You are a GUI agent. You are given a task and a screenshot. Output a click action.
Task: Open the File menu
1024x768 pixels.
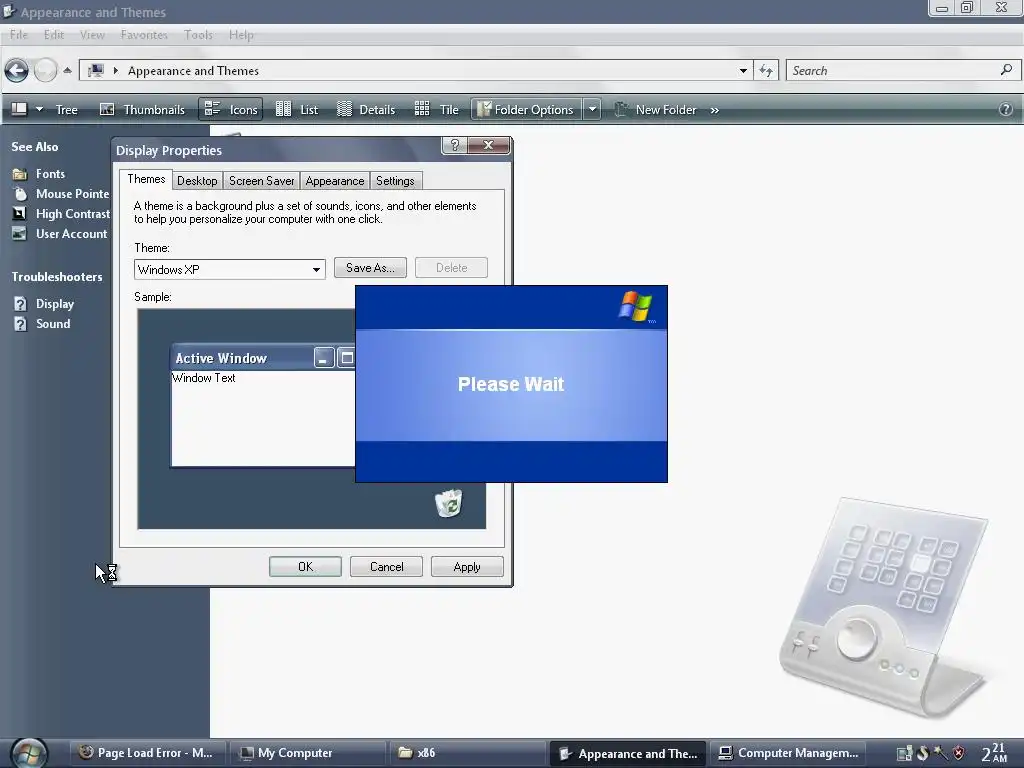(19, 35)
